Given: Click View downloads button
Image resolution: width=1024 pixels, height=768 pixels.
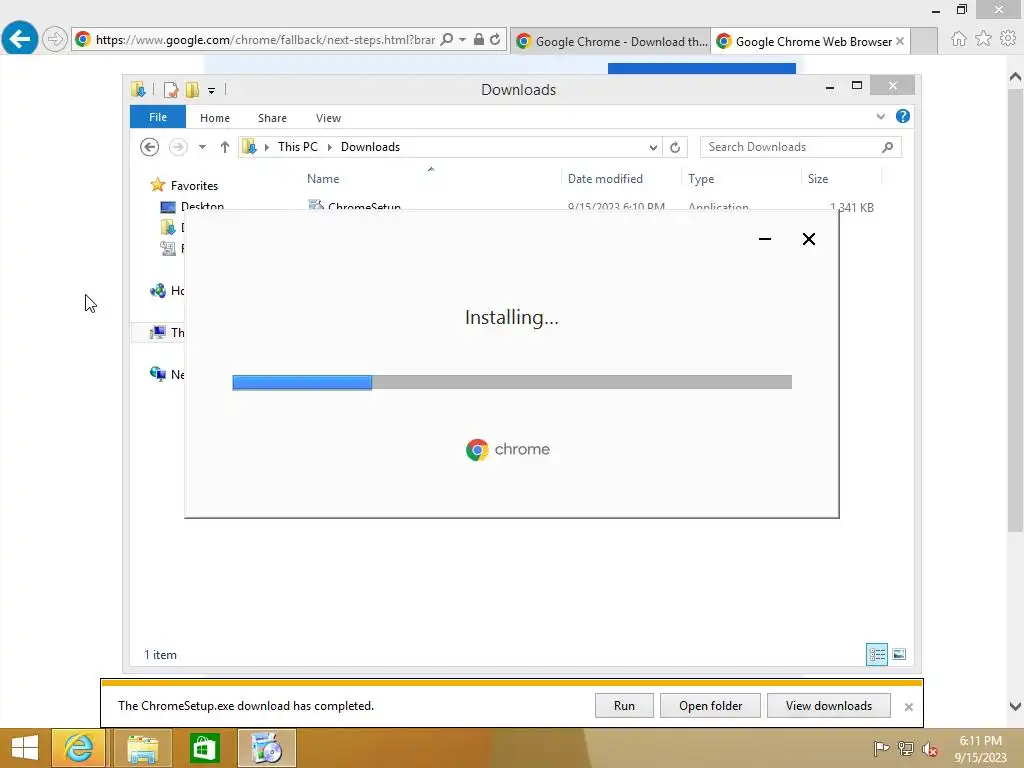Looking at the screenshot, I should point(828,705).
